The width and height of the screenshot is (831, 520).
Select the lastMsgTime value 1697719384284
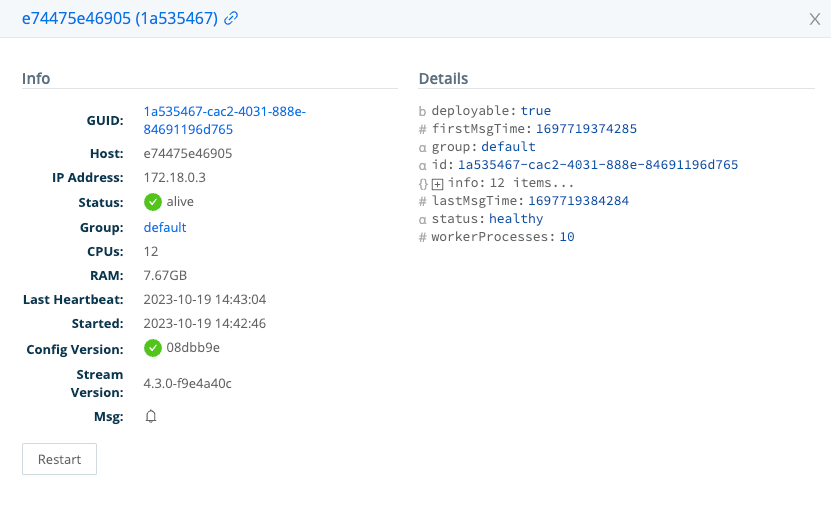coord(579,201)
